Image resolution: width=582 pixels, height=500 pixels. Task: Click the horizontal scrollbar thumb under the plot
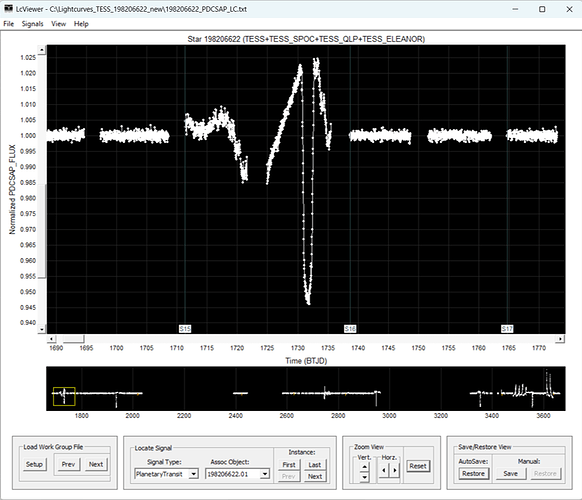pos(73,339)
